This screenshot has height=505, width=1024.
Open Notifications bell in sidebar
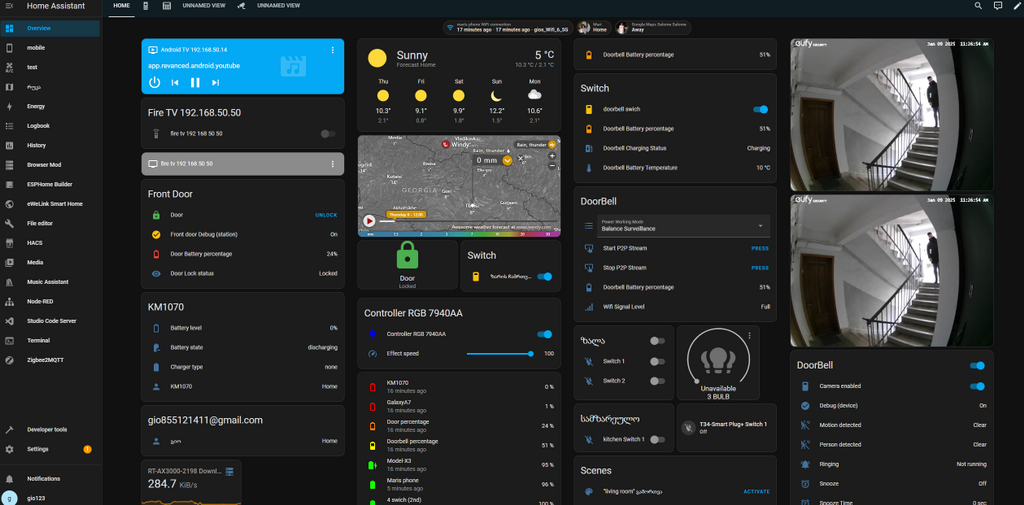tap(9, 479)
